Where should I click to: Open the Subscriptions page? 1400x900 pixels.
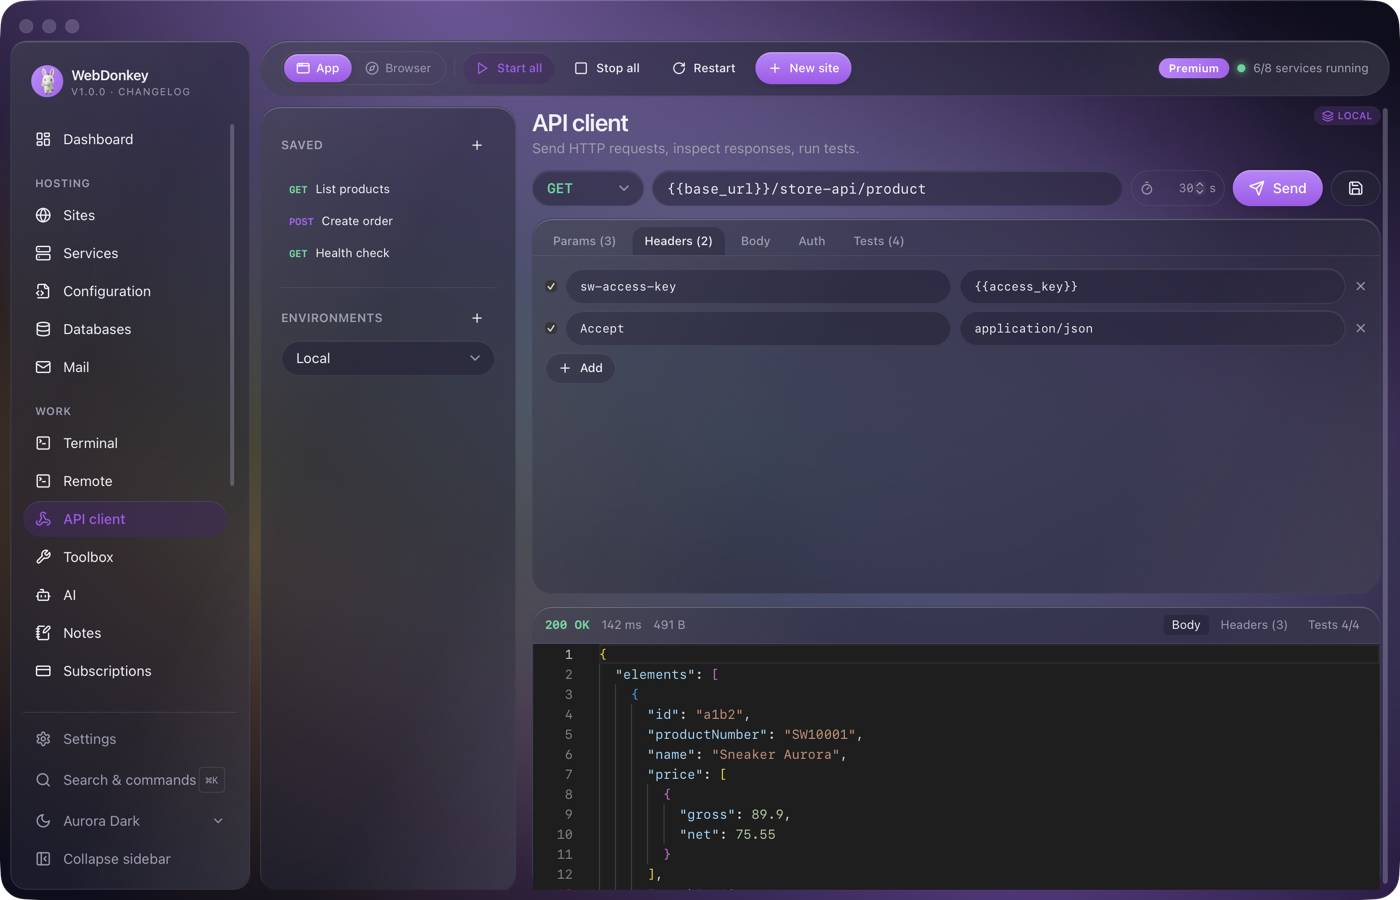click(125, 671)
